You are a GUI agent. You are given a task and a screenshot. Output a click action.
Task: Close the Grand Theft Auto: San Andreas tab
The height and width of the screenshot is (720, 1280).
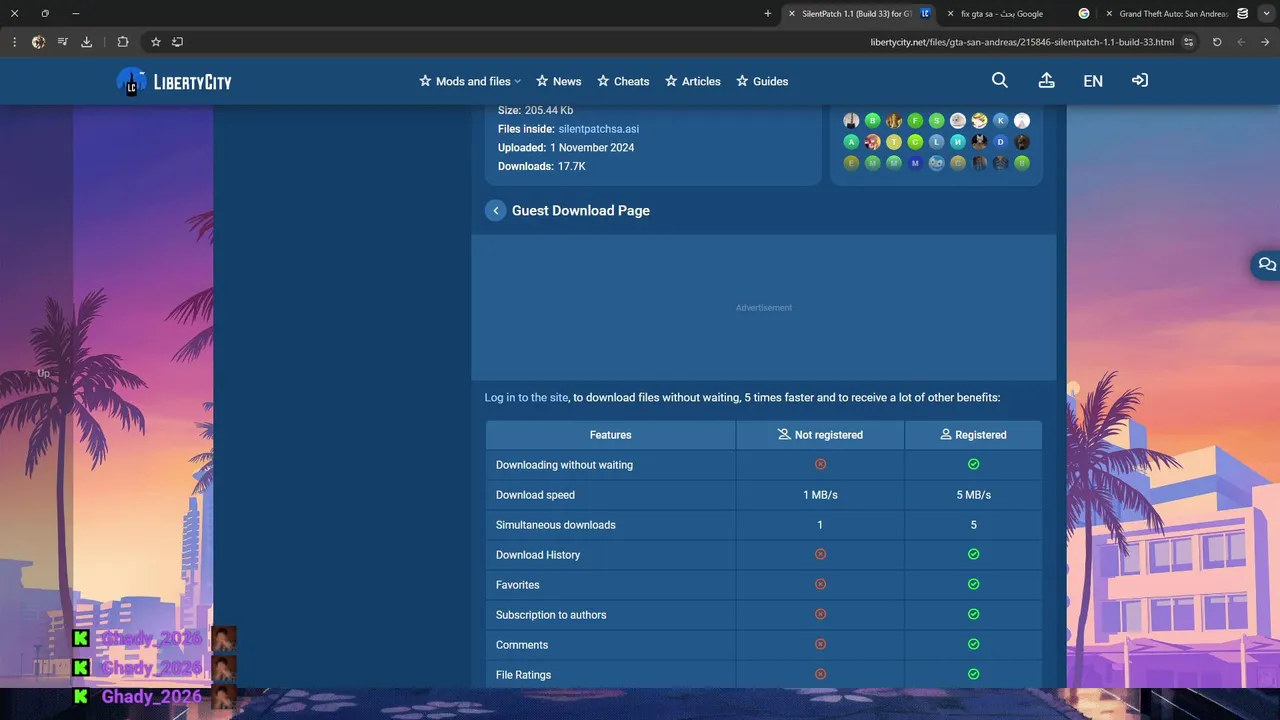coord(1108,14)
